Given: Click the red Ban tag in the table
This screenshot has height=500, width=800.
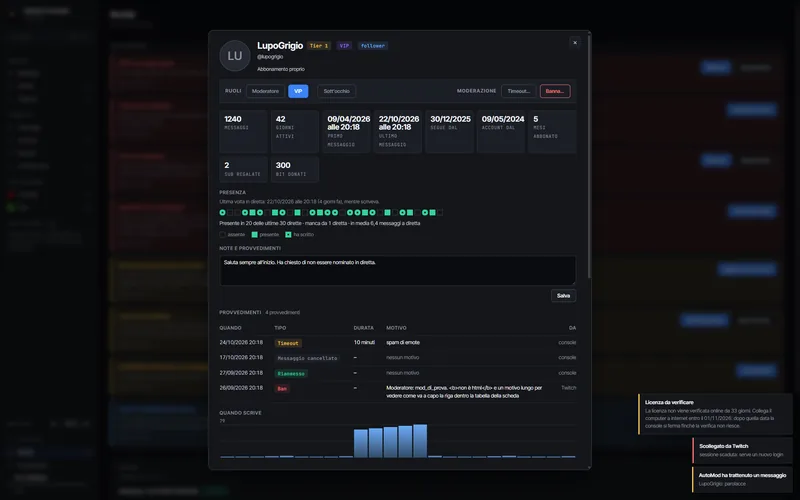Looking at the screenshot, I should pyautogui.click(x=282, y=389).
